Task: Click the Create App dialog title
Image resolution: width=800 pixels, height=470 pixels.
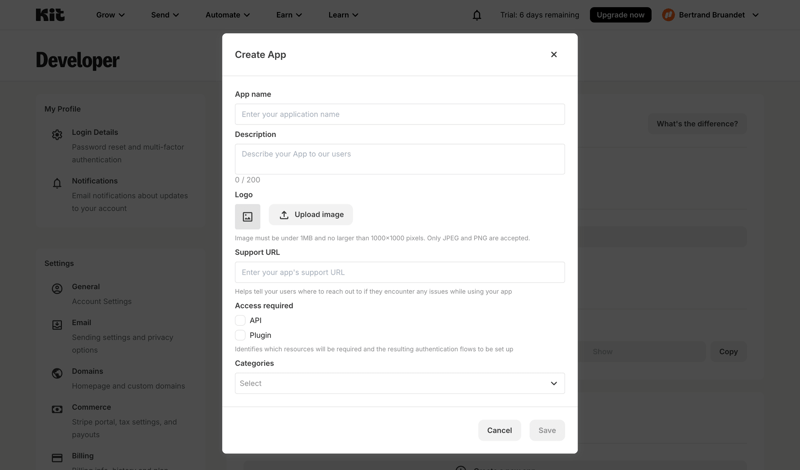Action: (x=260, y=55)
